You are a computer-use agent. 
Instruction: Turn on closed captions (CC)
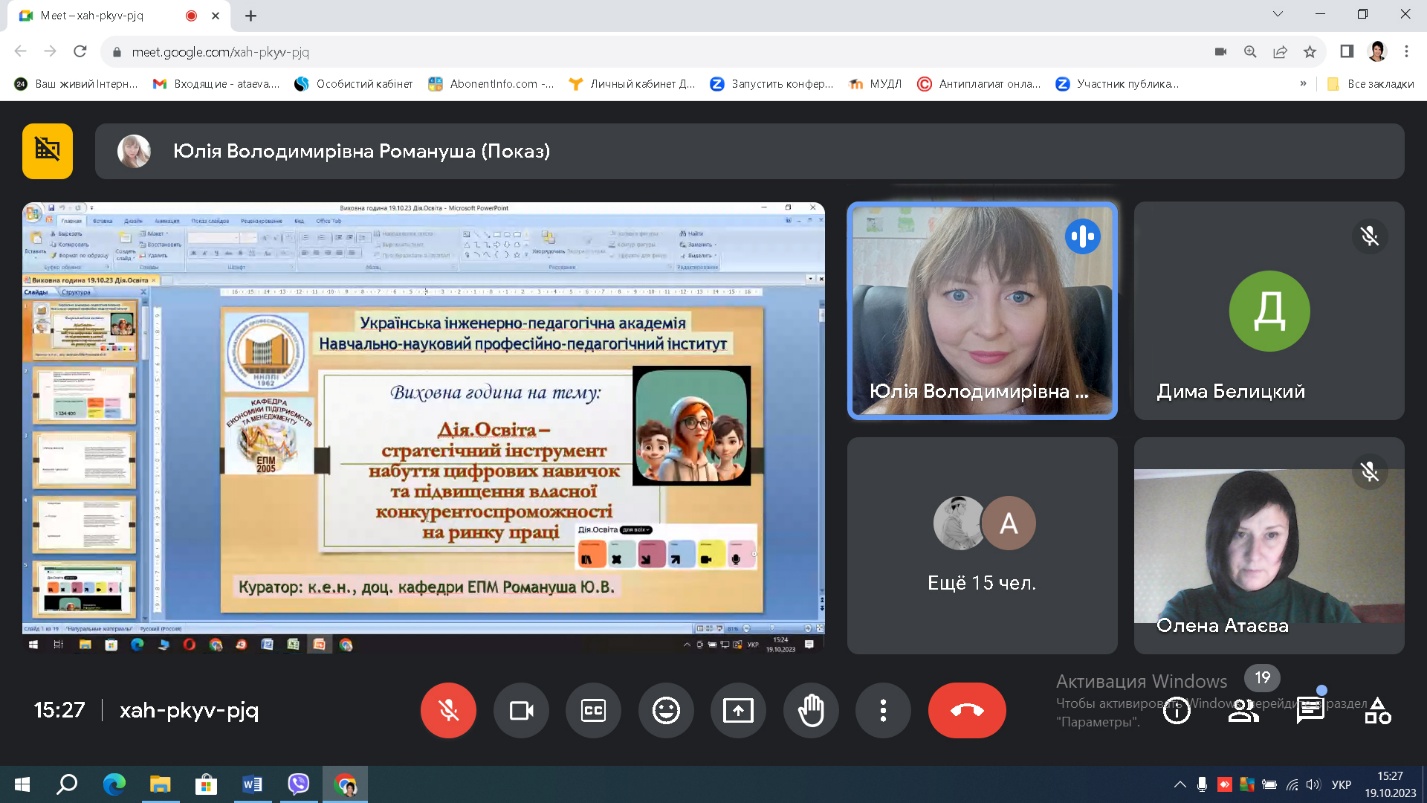click(x=593, y=710)
